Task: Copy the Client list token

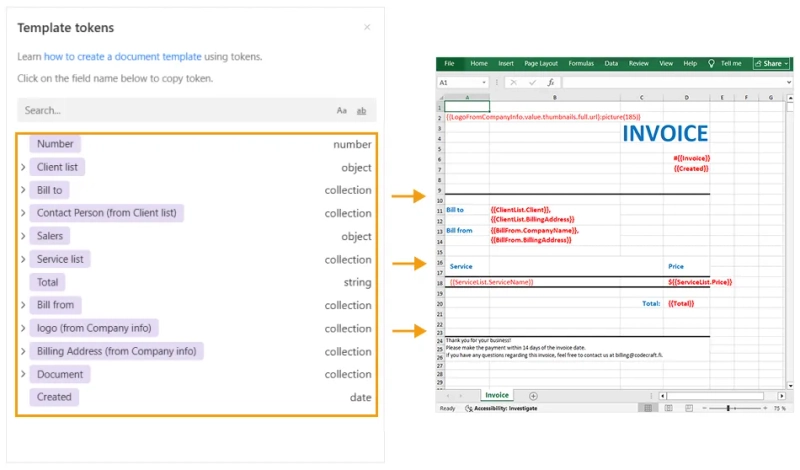Action: click(57, 167)
